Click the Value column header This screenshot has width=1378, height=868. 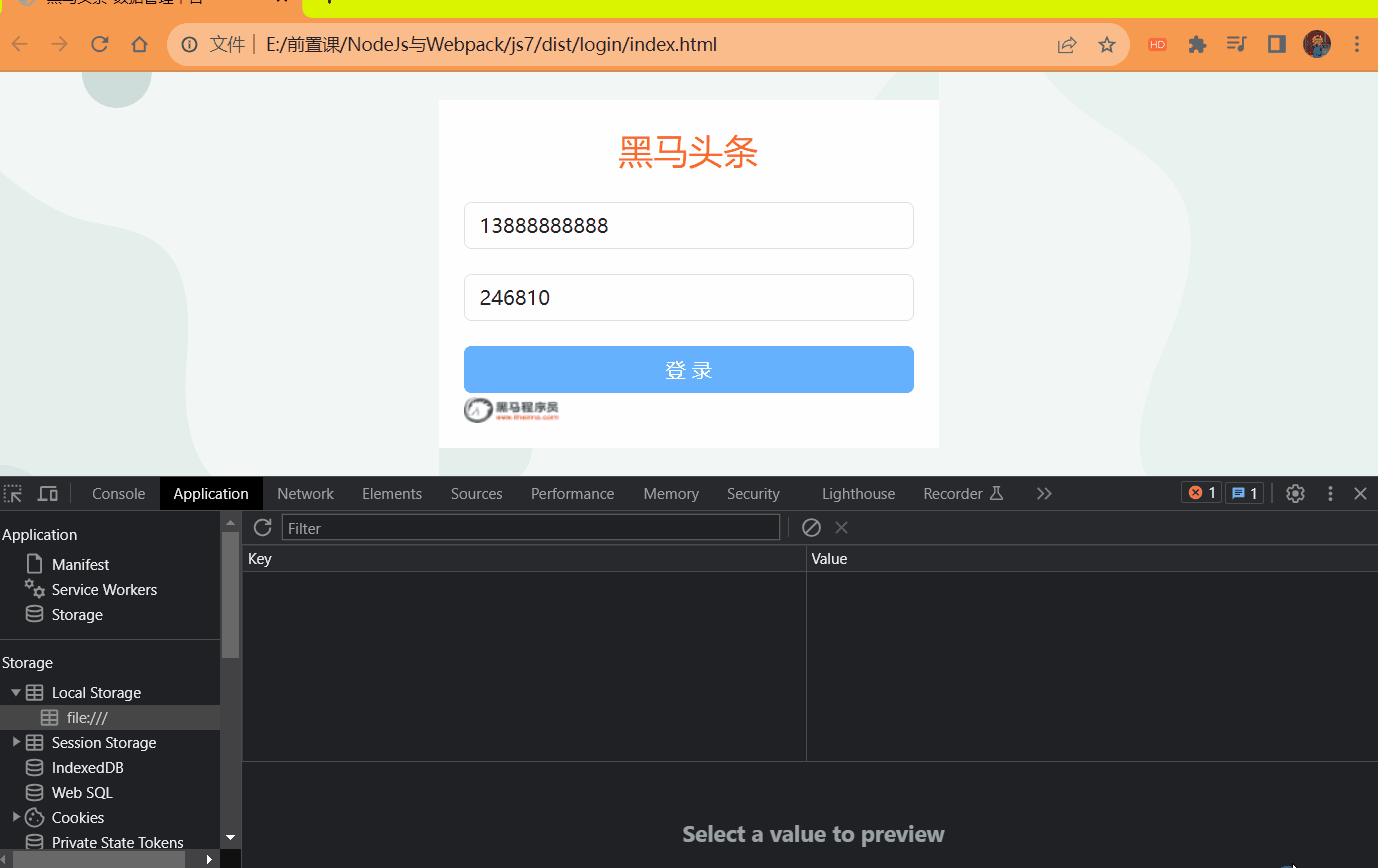click(1092, 559)
